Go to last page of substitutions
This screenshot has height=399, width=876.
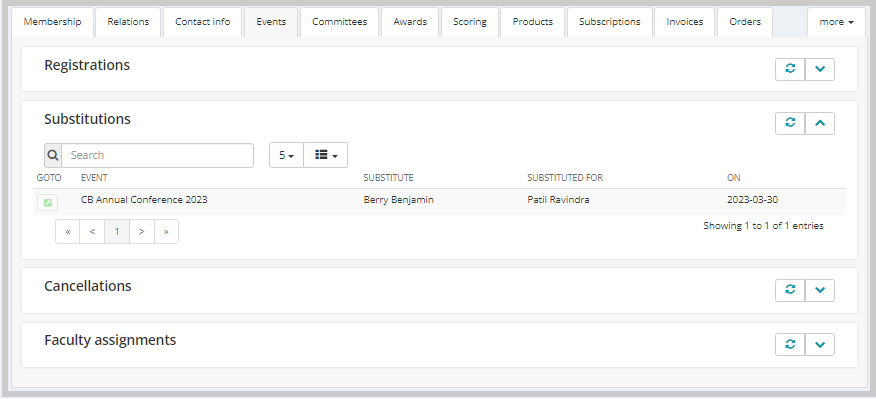pyautogui.click(x=166, y=231)
